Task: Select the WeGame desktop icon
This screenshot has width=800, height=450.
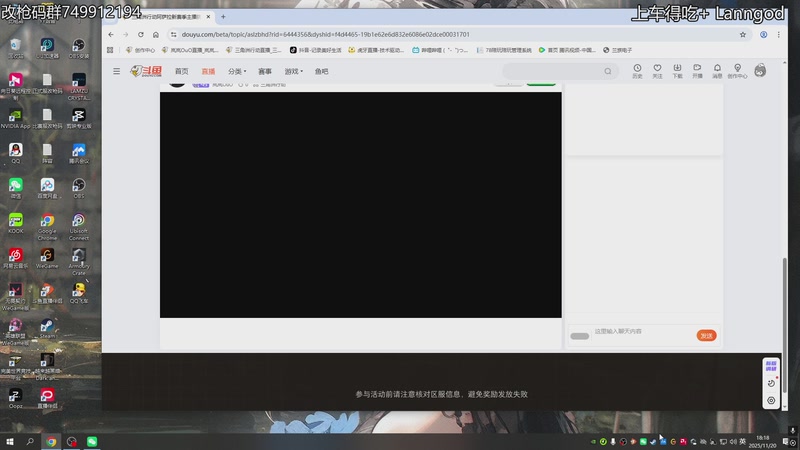Action: click(x=47, y=258)
